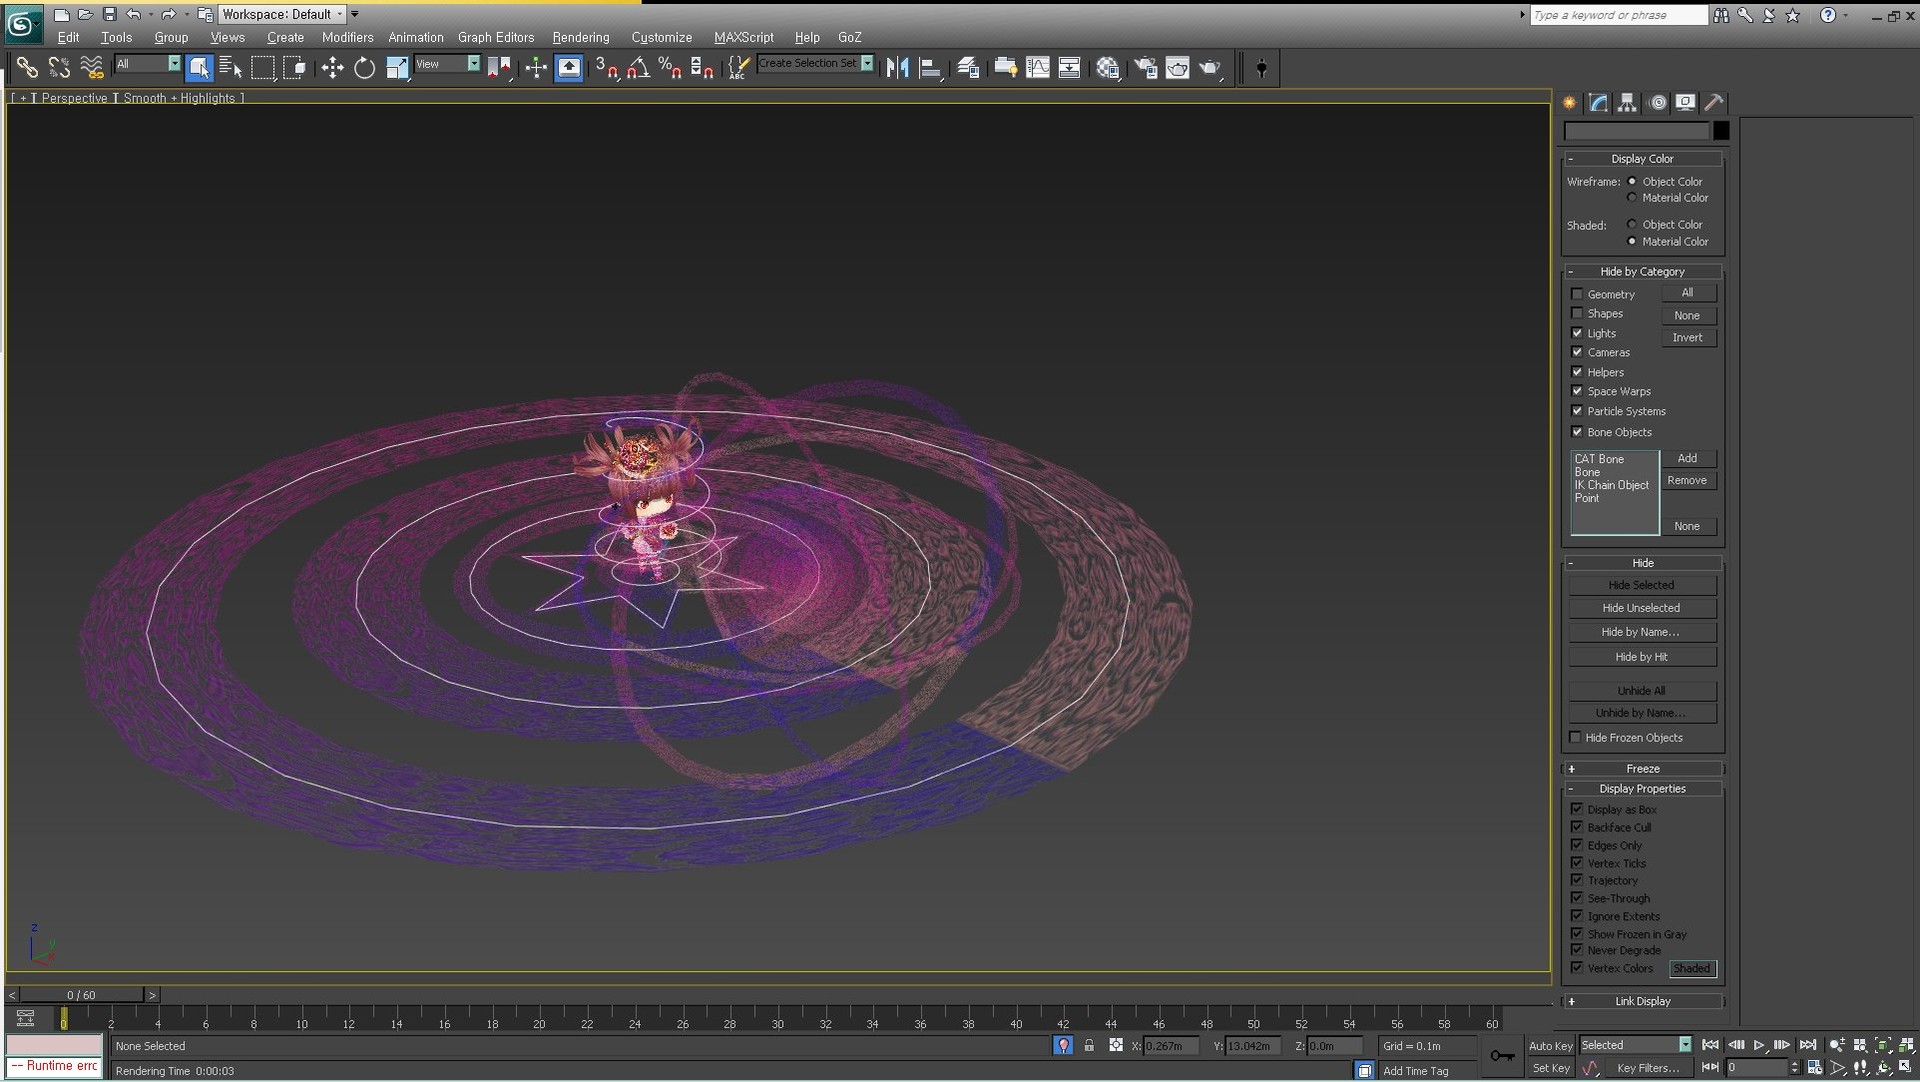
Task: Click the Render Production teapot icon
Action: 1210,68
